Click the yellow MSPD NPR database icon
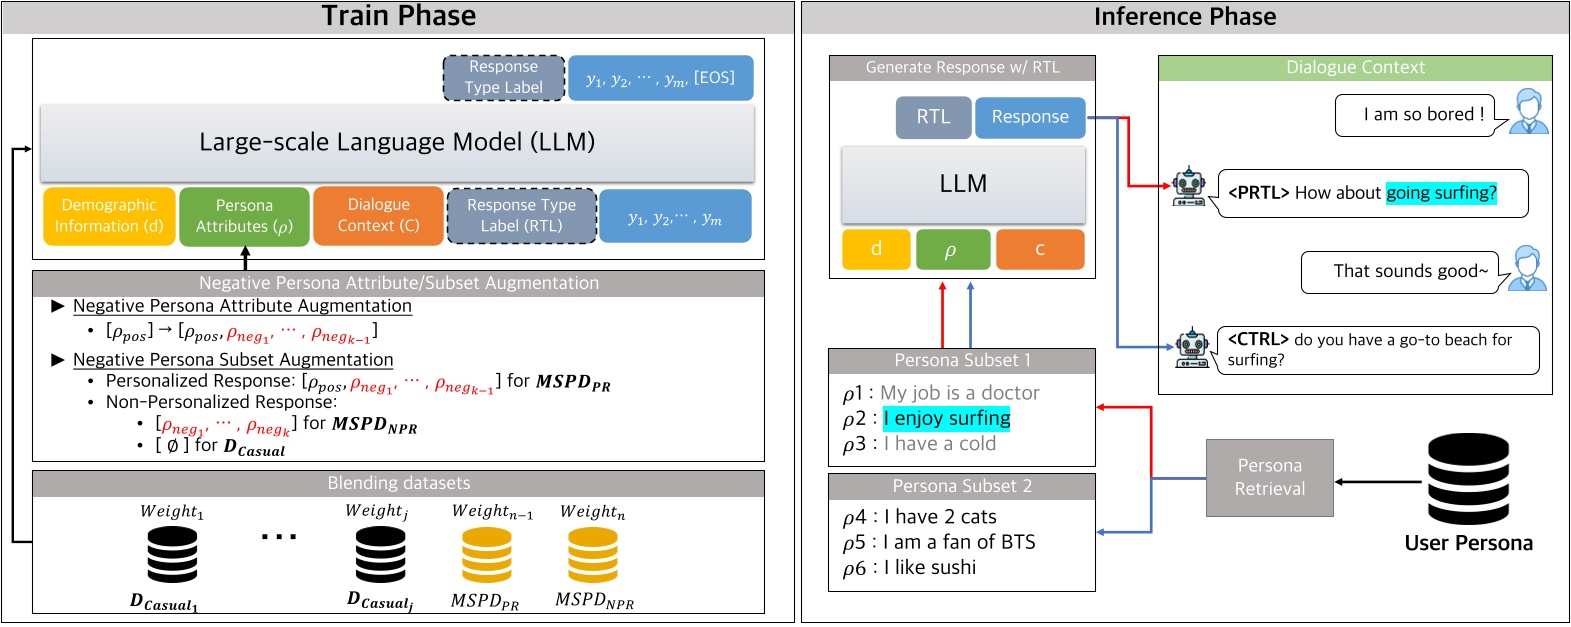 [592, 554]
